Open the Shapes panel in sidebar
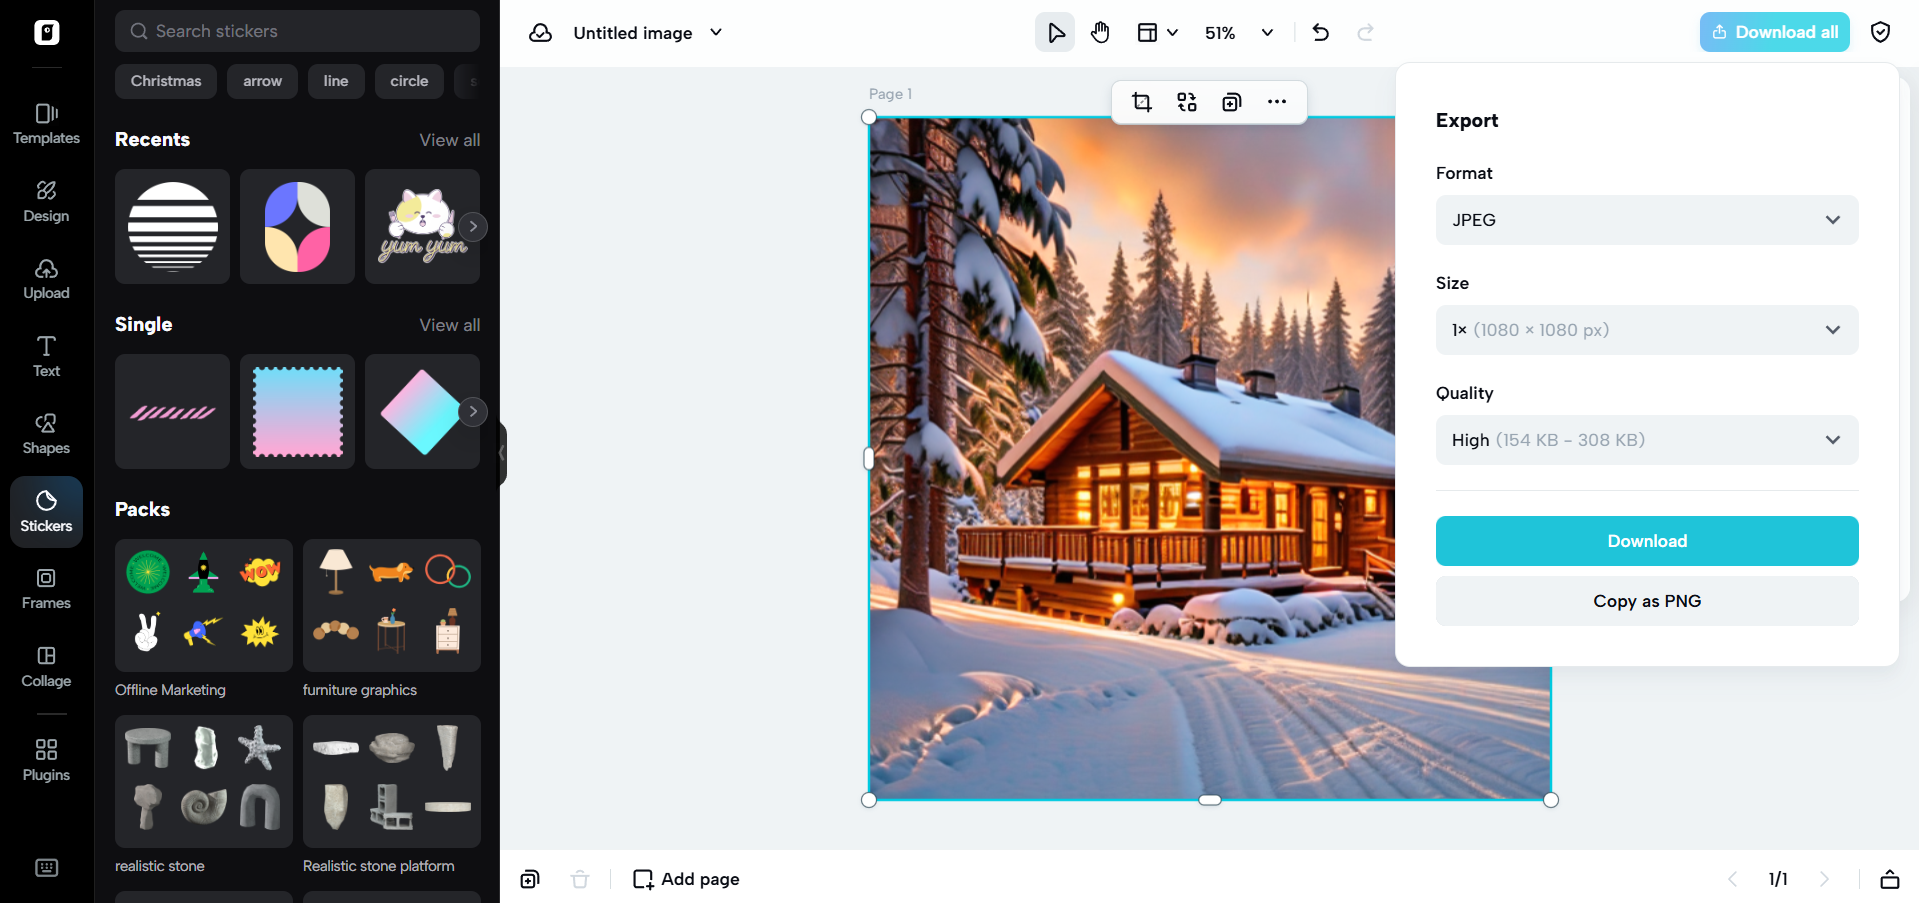Screen dimensions: 1919x903 click(x=46, y=433)
